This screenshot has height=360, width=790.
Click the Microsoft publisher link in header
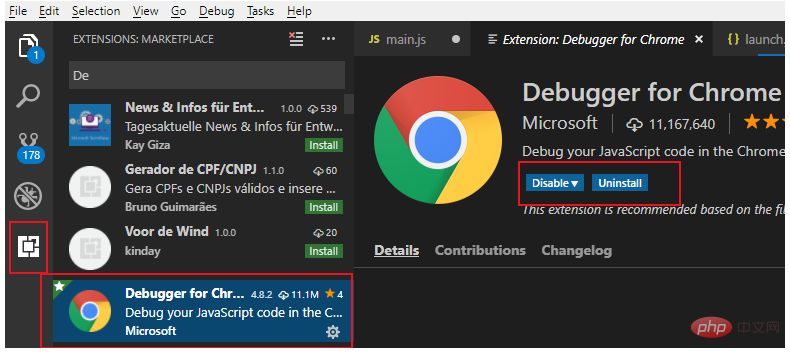[560, 123]
